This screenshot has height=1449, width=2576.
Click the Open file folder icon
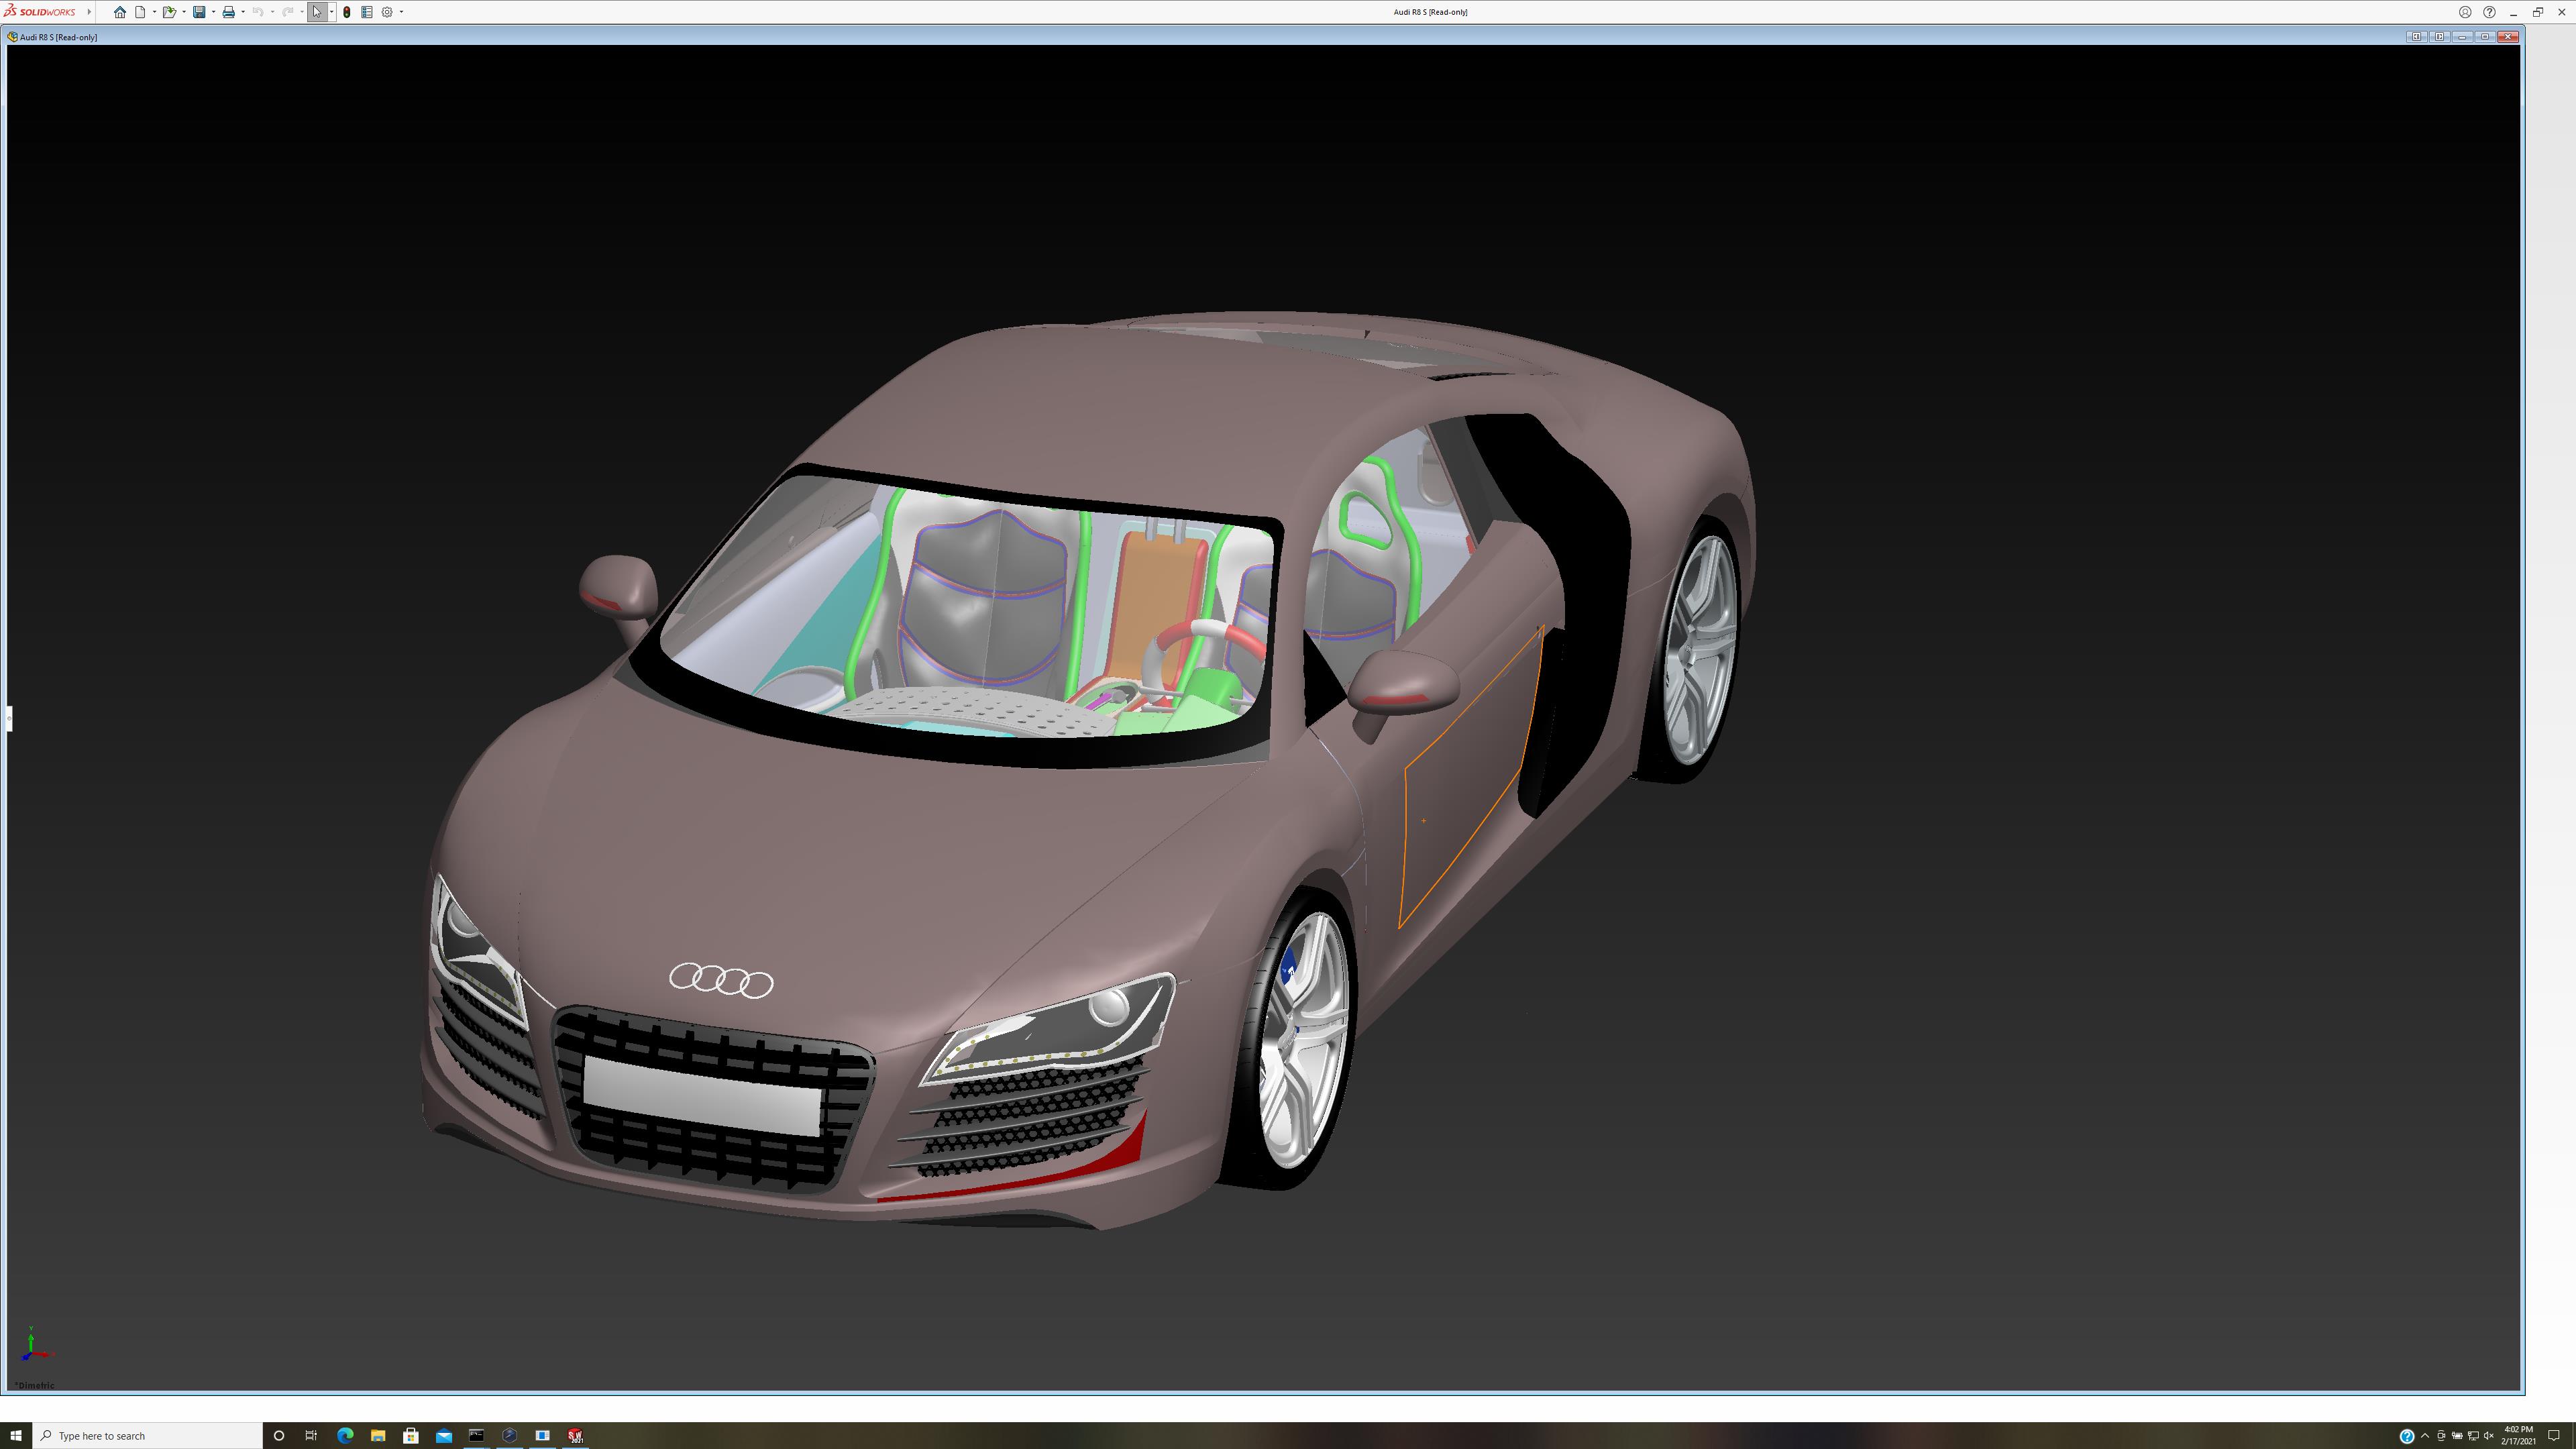click(169, 12)
